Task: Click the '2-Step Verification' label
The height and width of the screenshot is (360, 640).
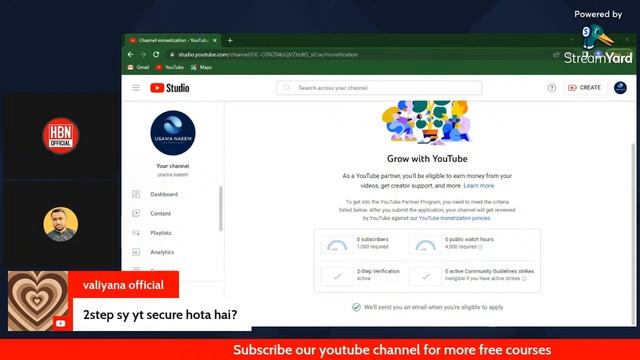Action: click(378, 271)
